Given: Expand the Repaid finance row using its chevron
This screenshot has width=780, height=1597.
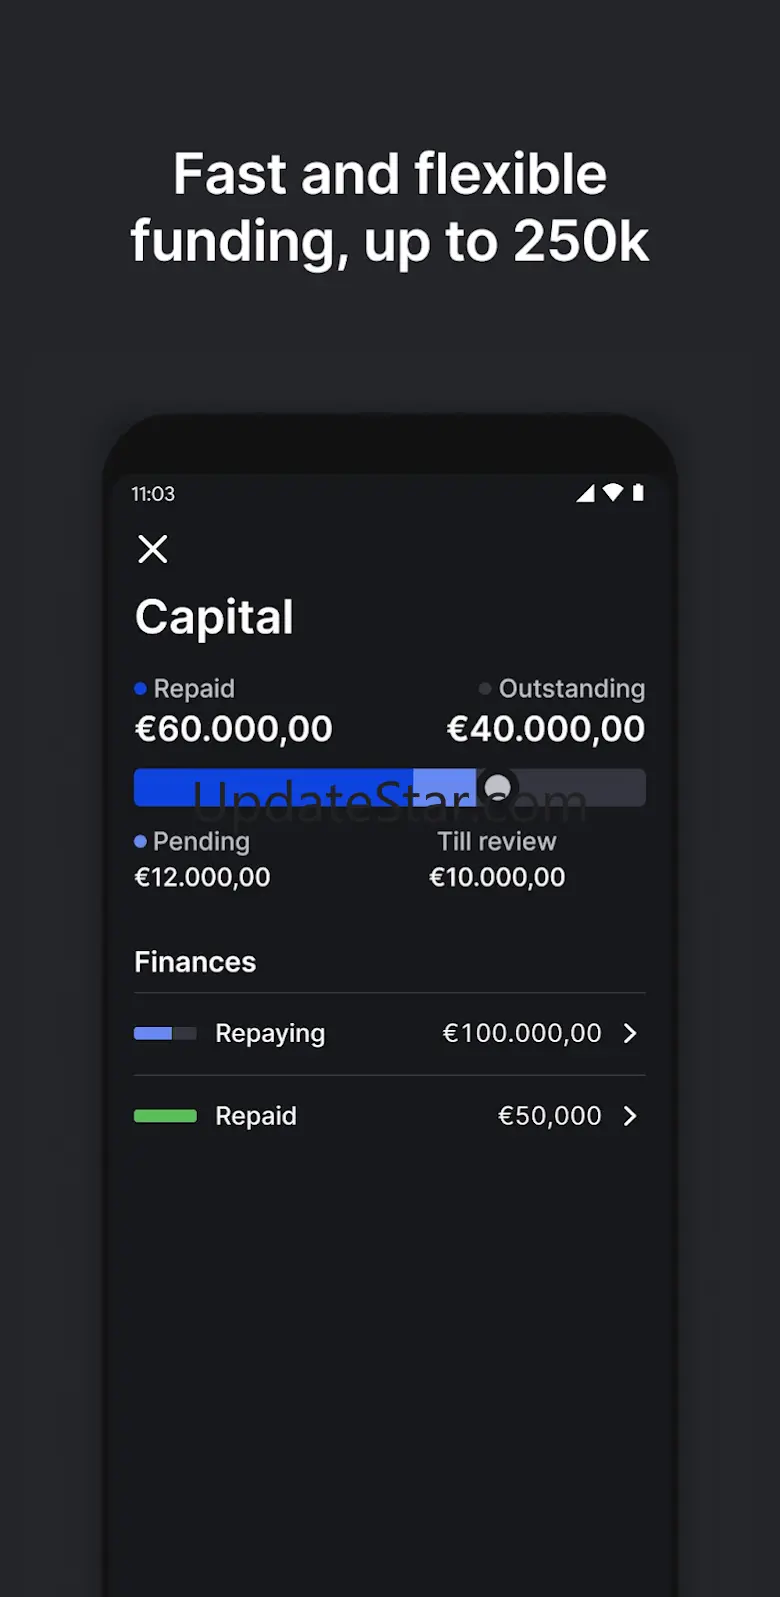Looking at the screenshot, I should (x=630, y=1116).
